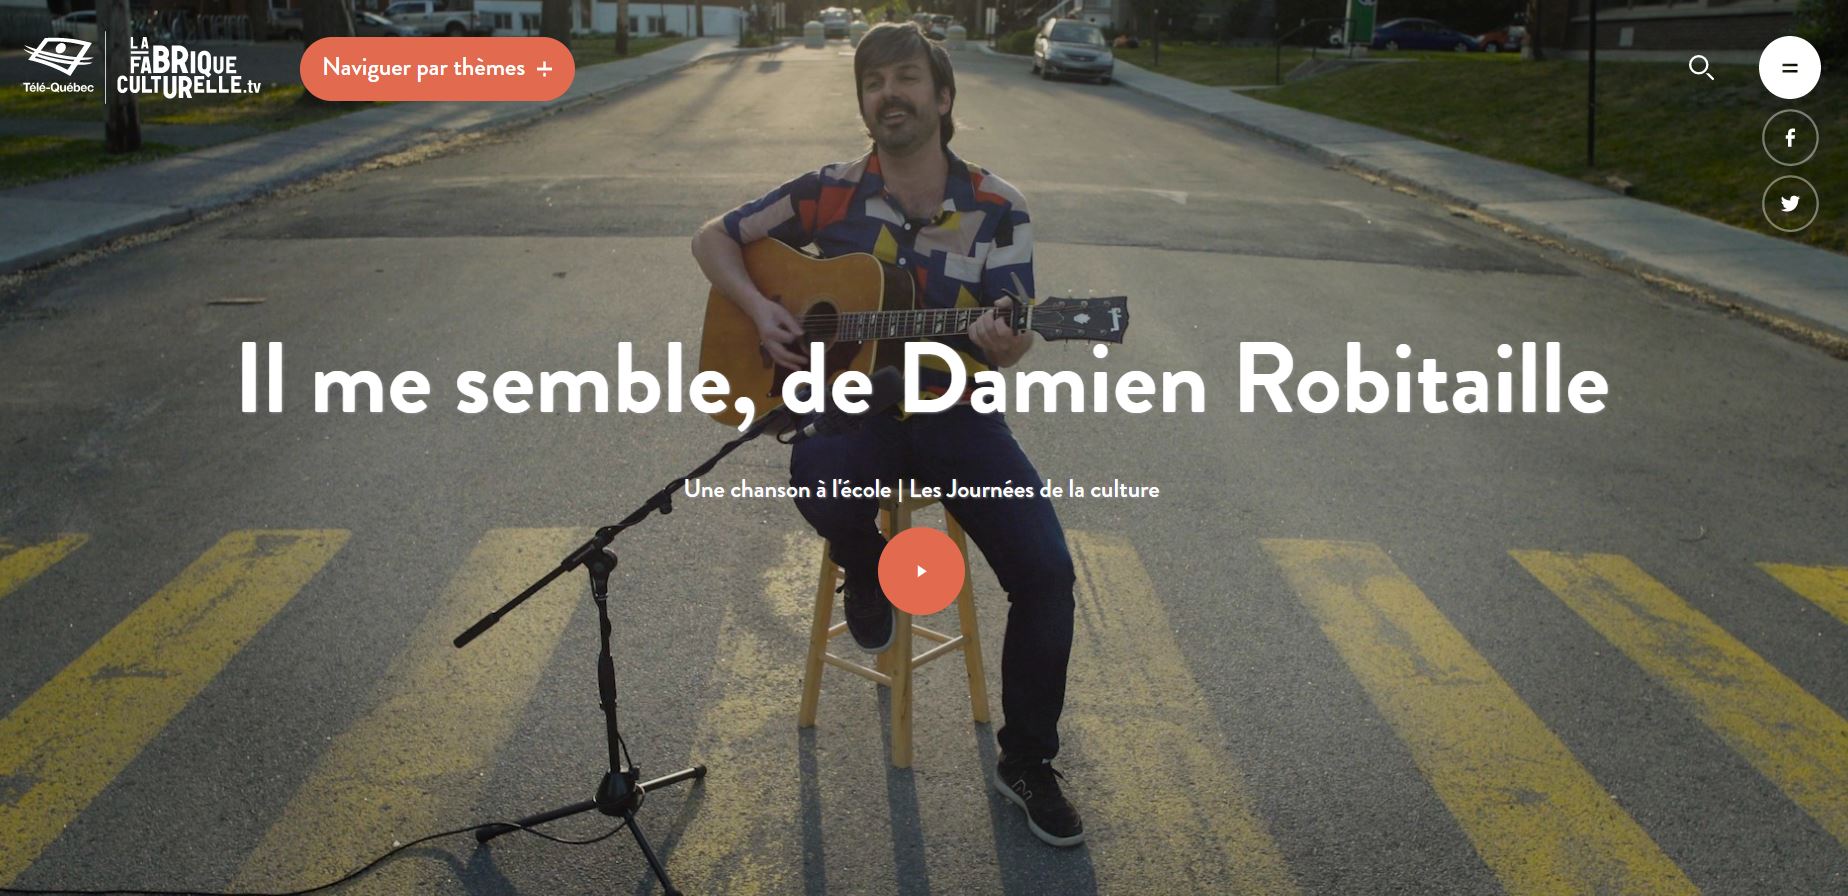Open Les Journées de la culture text
This screenshot has height=896, width=1848.
[1034, 490]
